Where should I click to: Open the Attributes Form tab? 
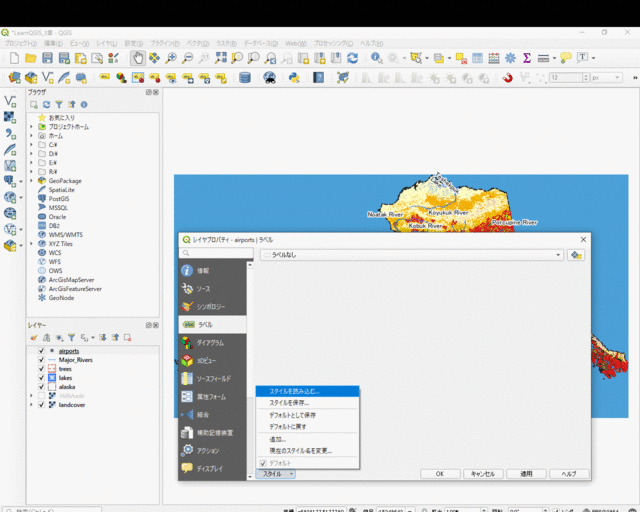212,396
